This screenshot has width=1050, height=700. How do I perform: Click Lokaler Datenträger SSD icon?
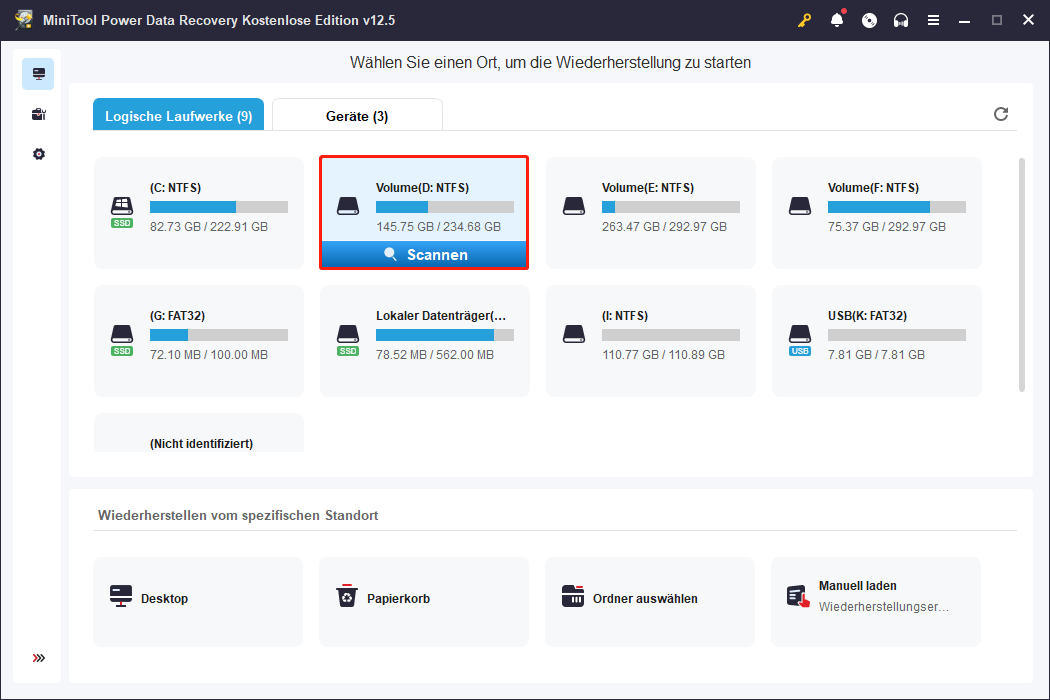coord(348,340)
